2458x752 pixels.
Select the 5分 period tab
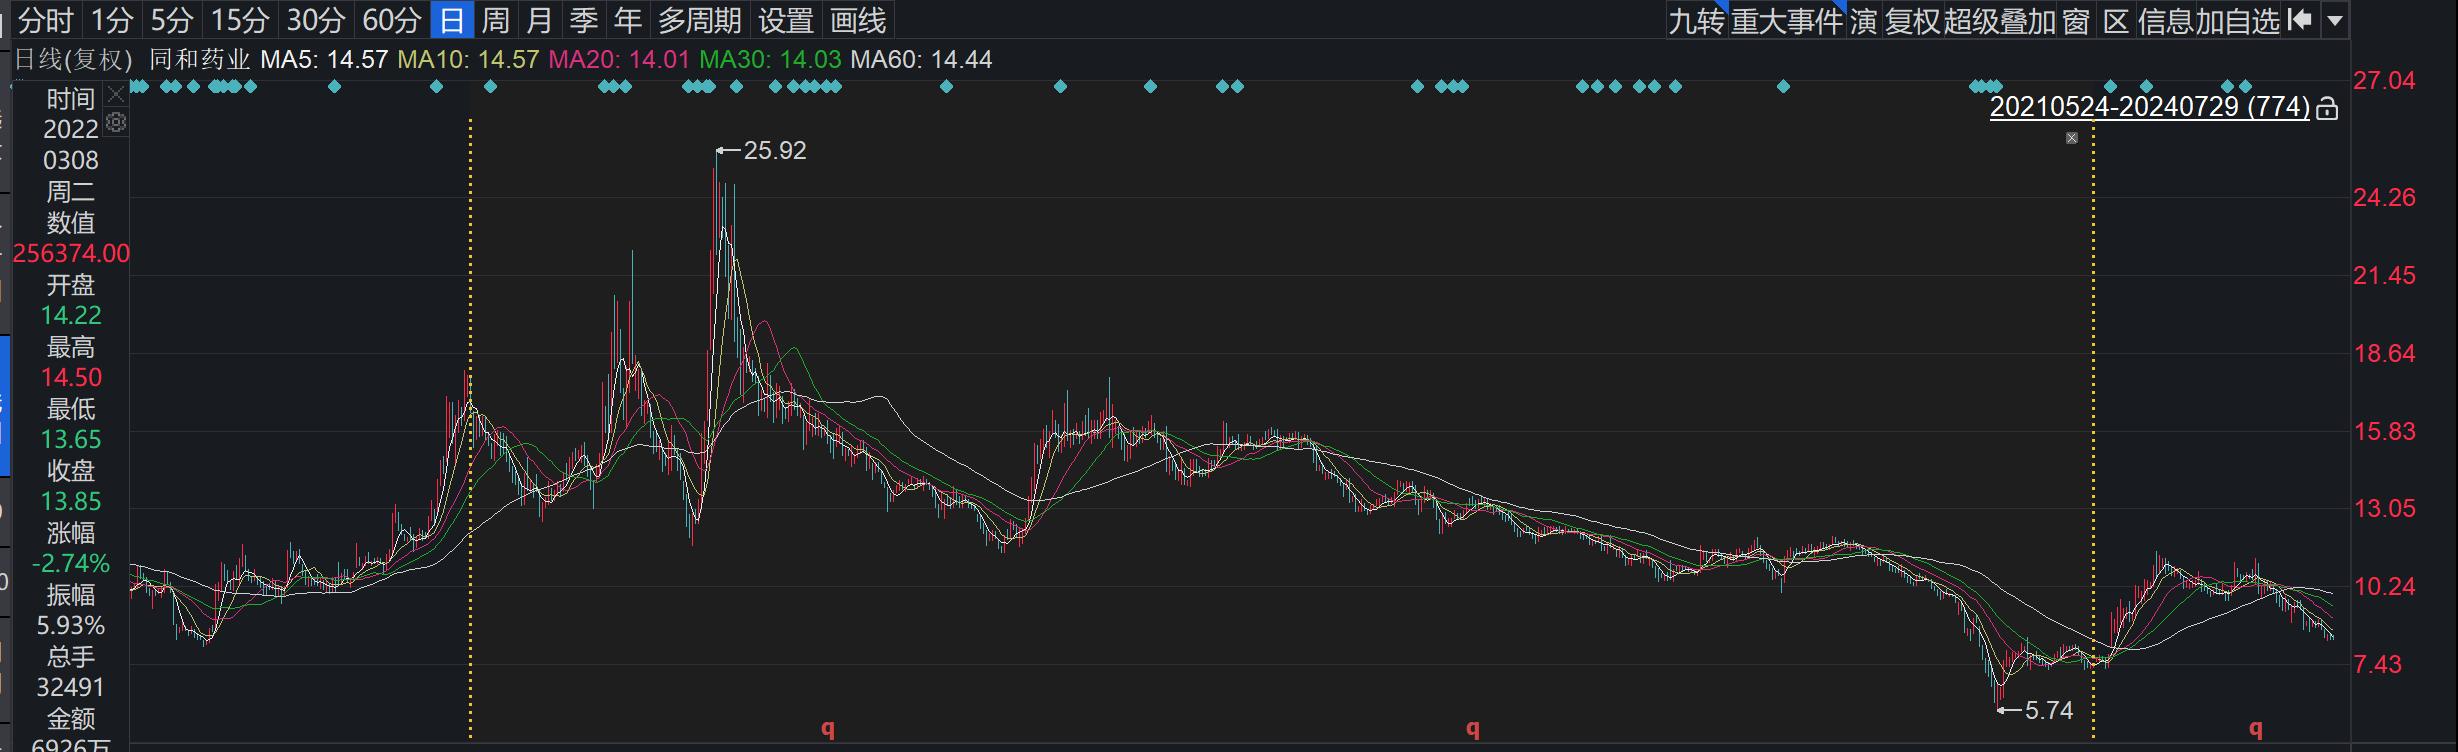(x=171, y=20)
